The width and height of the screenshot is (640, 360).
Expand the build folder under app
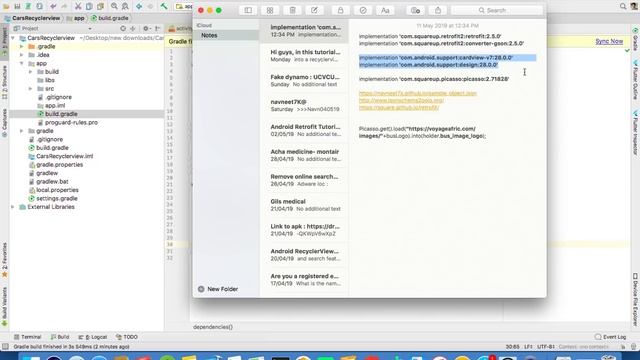click(31, 72)
